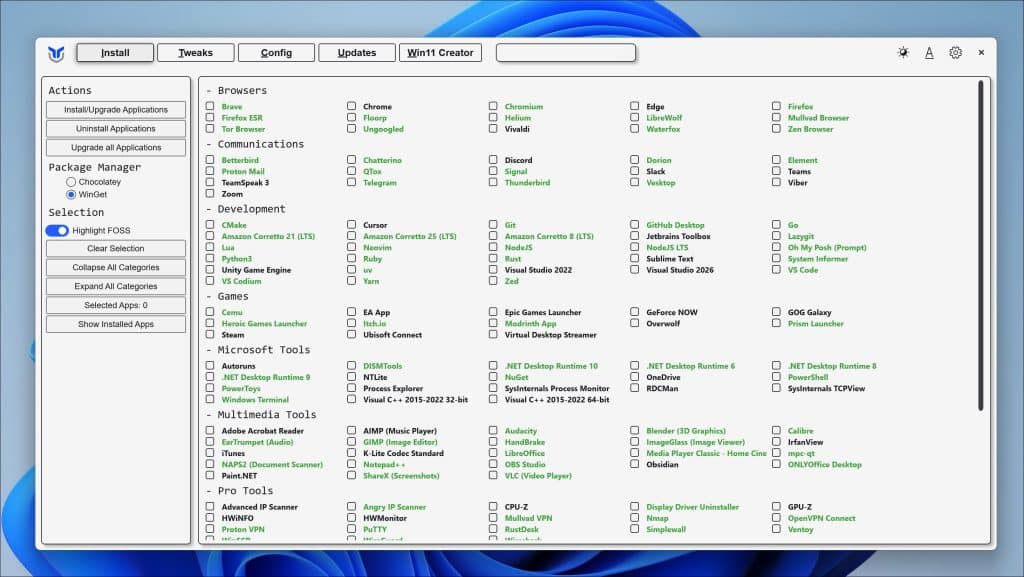This screenshot has height=577, width=1024.
Task: Click the Display Driver Uninstaller label
Action: 692,507
